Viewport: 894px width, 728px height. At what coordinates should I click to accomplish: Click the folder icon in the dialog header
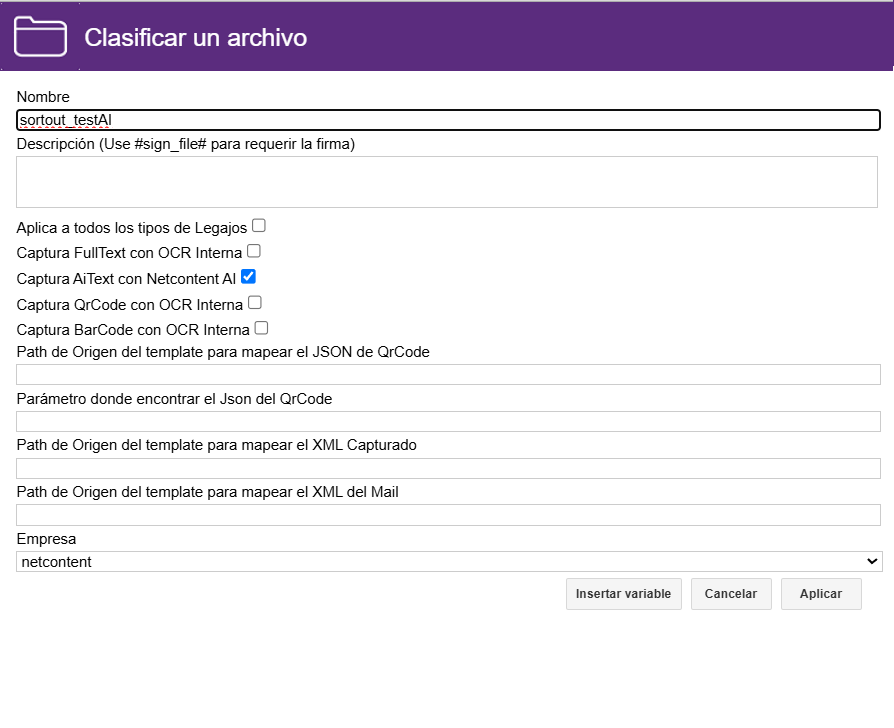[39, 36]
